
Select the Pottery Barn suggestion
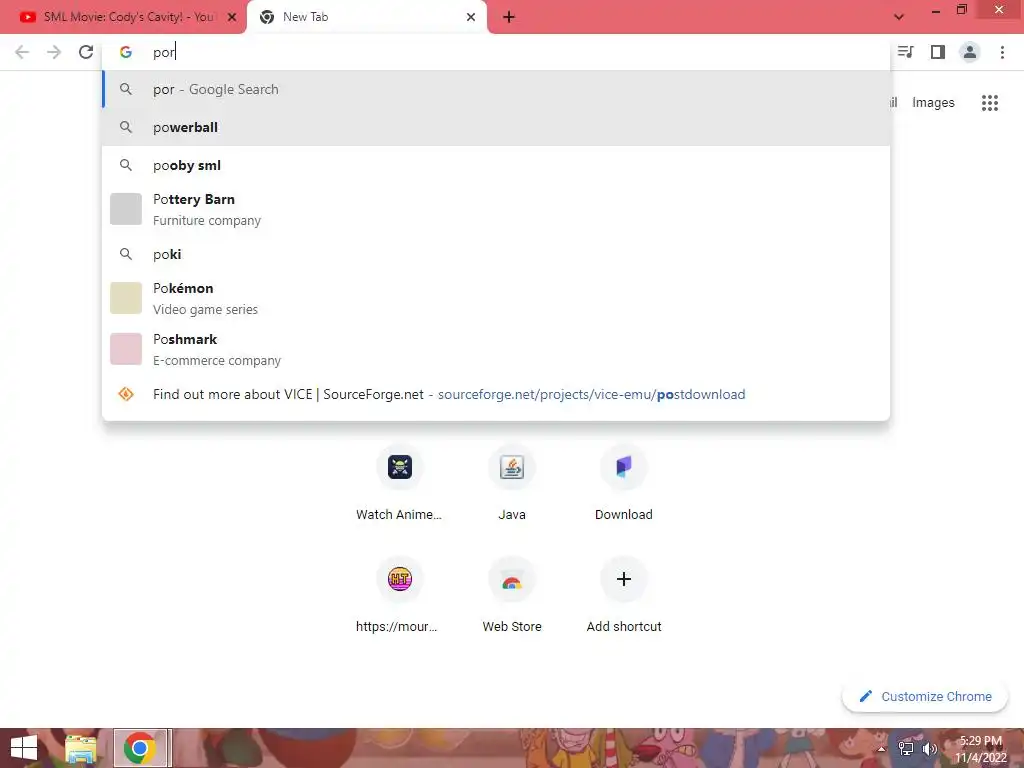click(496, 210)
